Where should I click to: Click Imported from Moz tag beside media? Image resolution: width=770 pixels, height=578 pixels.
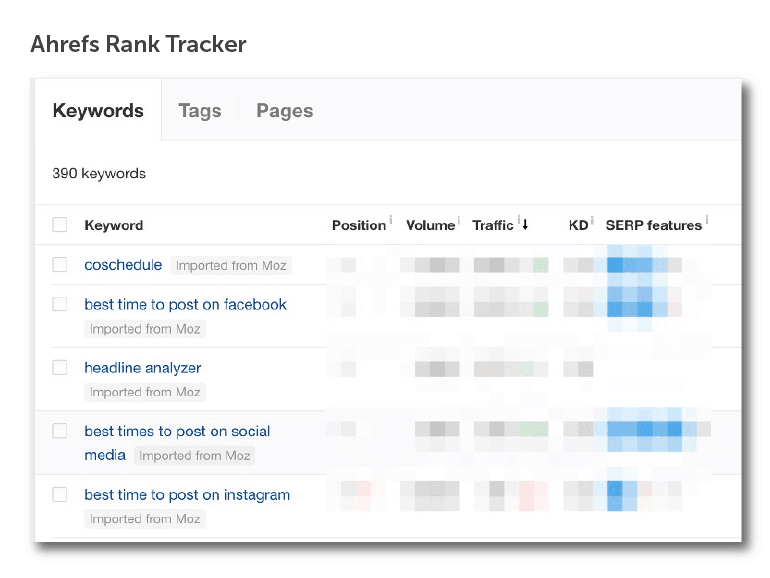click(194, 456)
